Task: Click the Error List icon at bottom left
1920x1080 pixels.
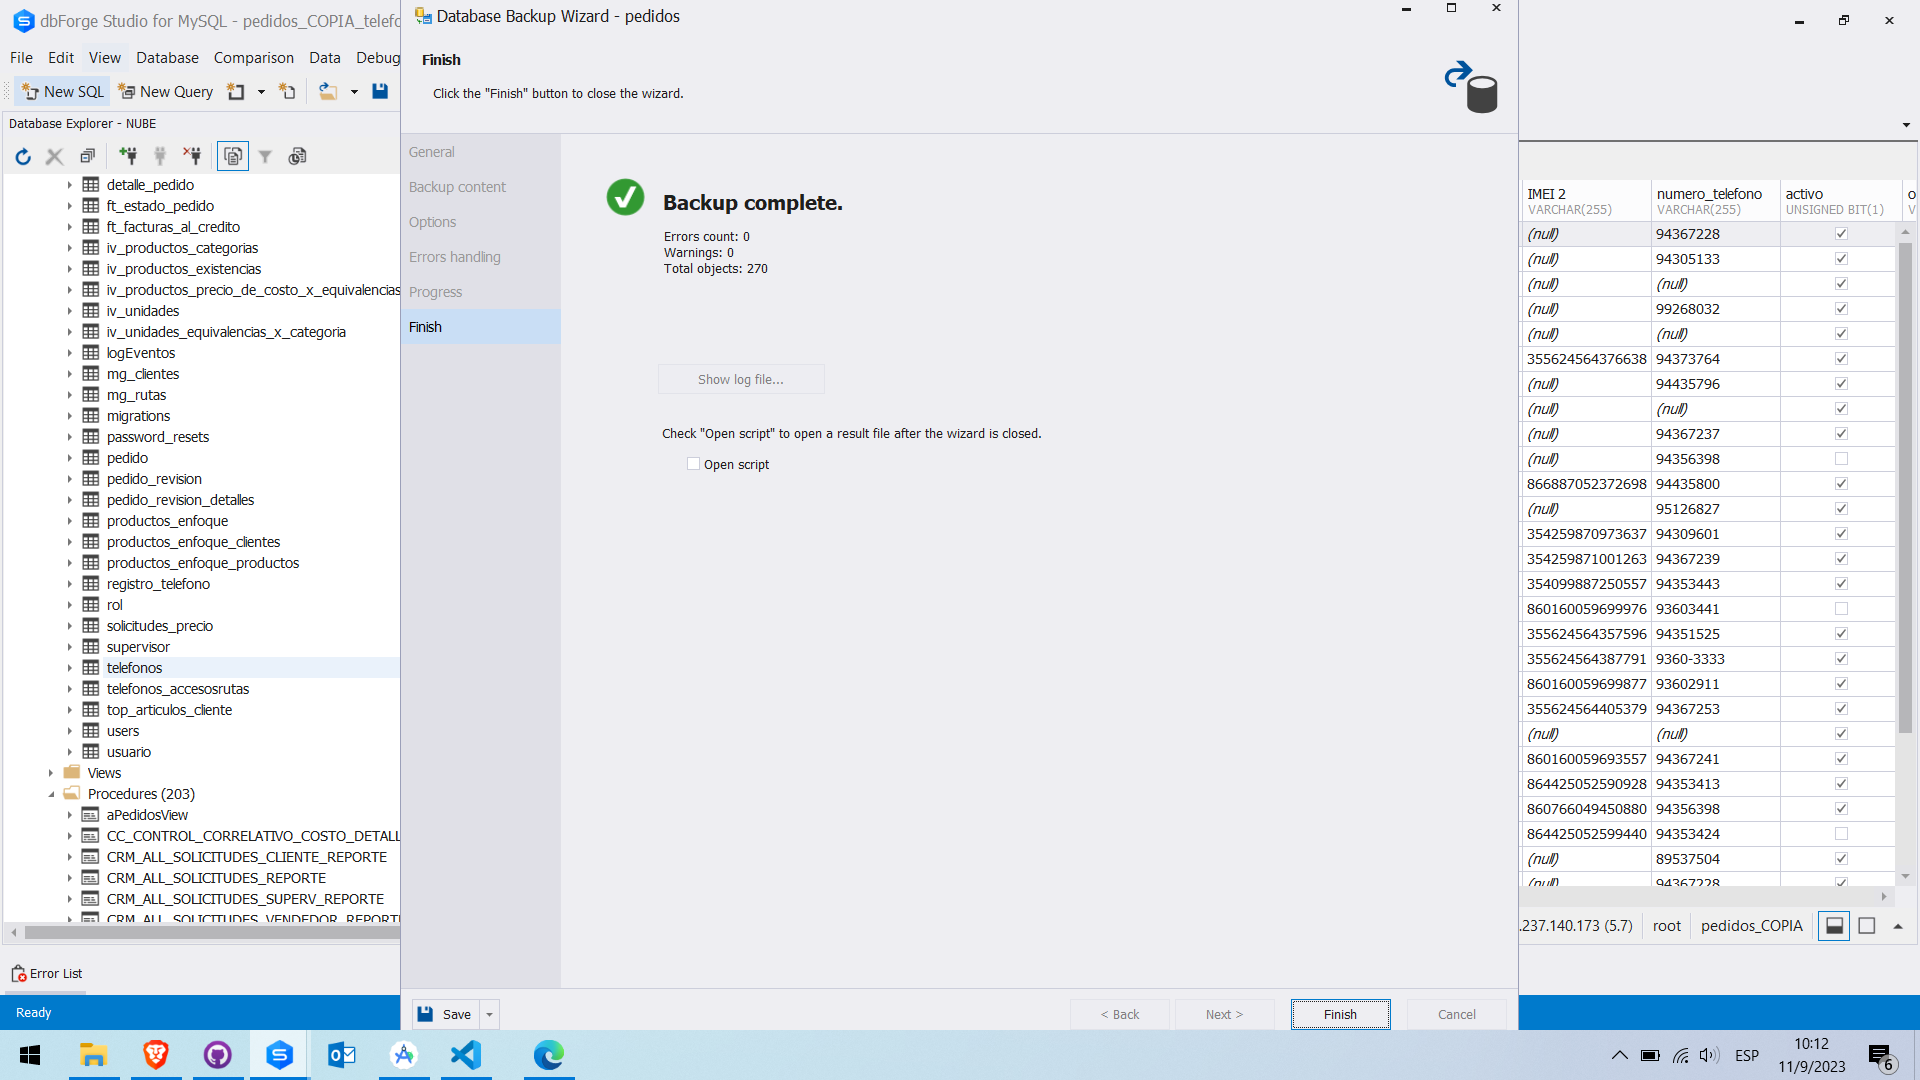Action: [x=18, y=973]
